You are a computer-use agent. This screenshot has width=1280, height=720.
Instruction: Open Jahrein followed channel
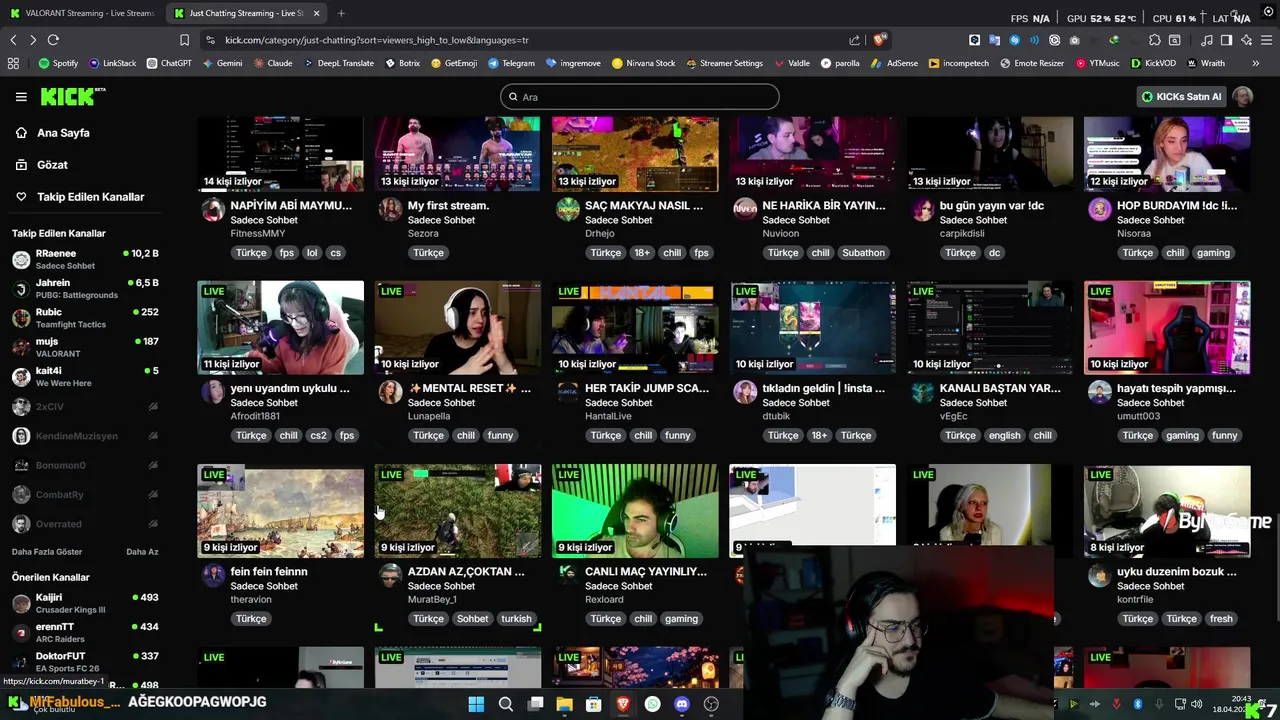tap(85, 289)
